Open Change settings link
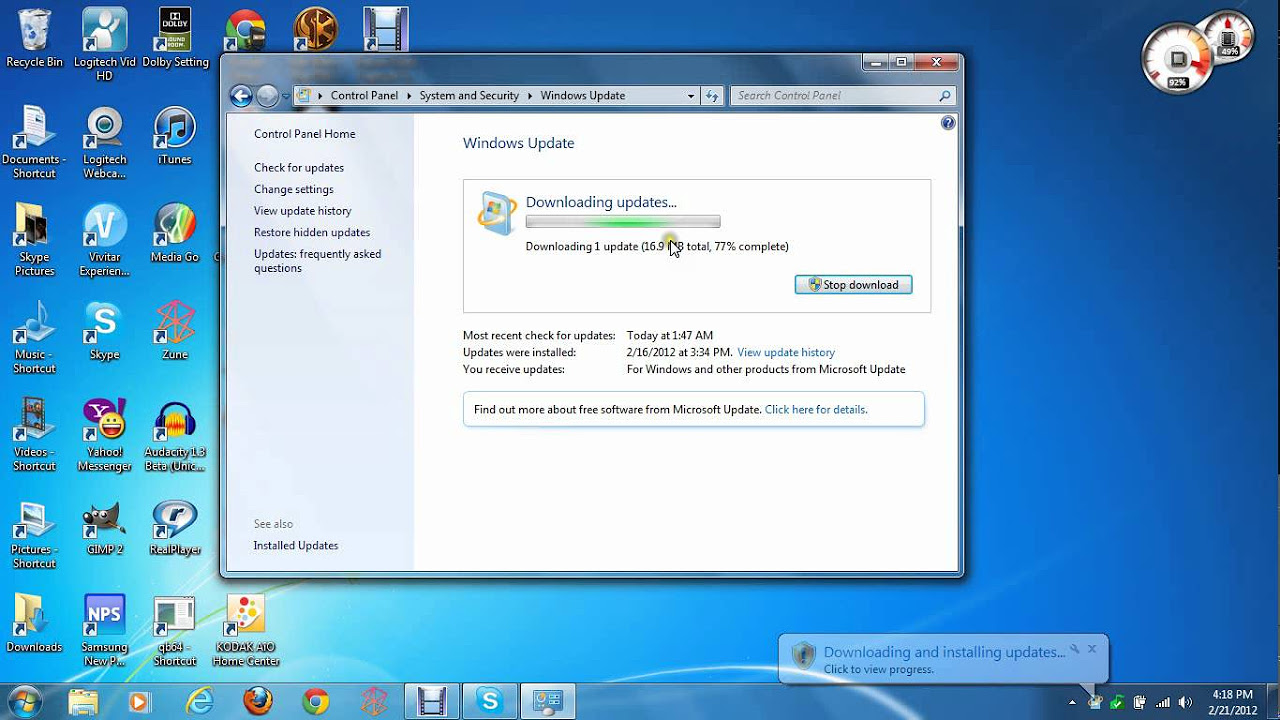 tap(294, 189)
